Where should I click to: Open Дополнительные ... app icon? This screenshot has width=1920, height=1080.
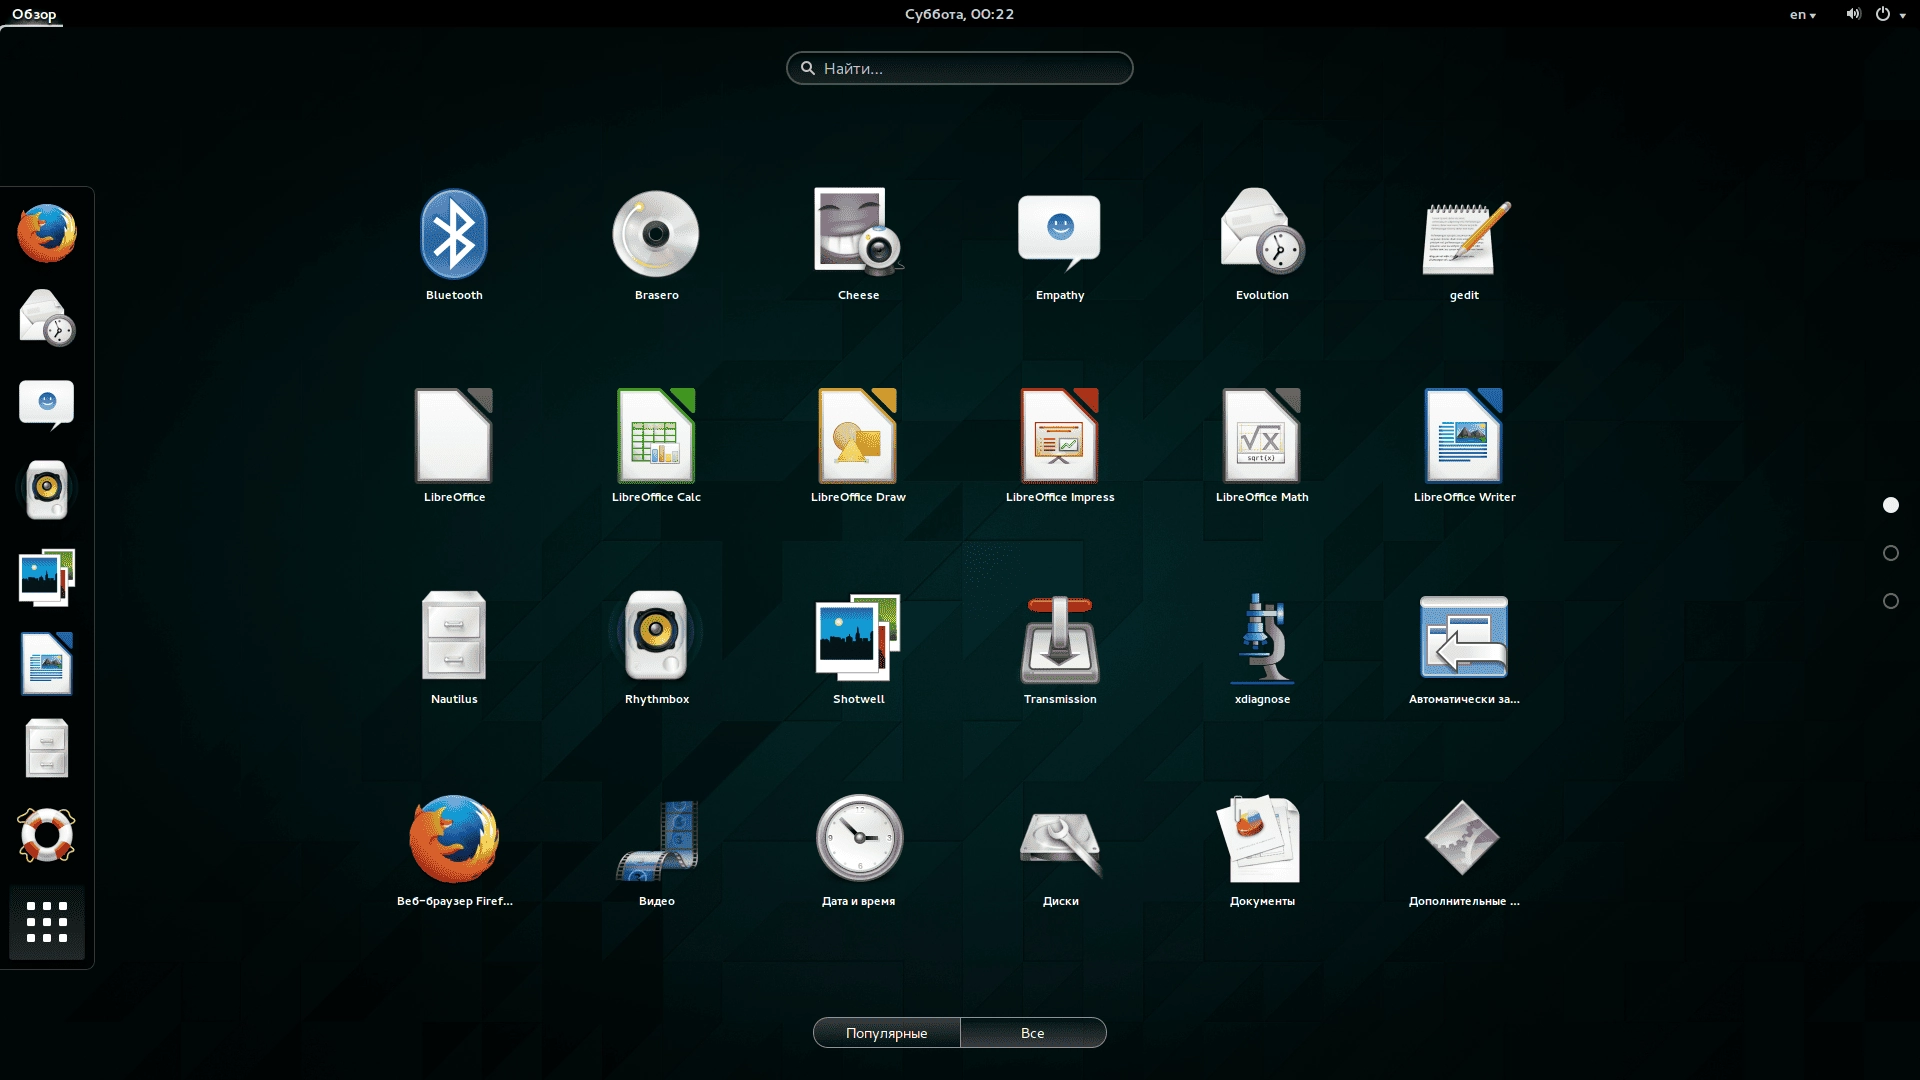[x=1462, y=838]
